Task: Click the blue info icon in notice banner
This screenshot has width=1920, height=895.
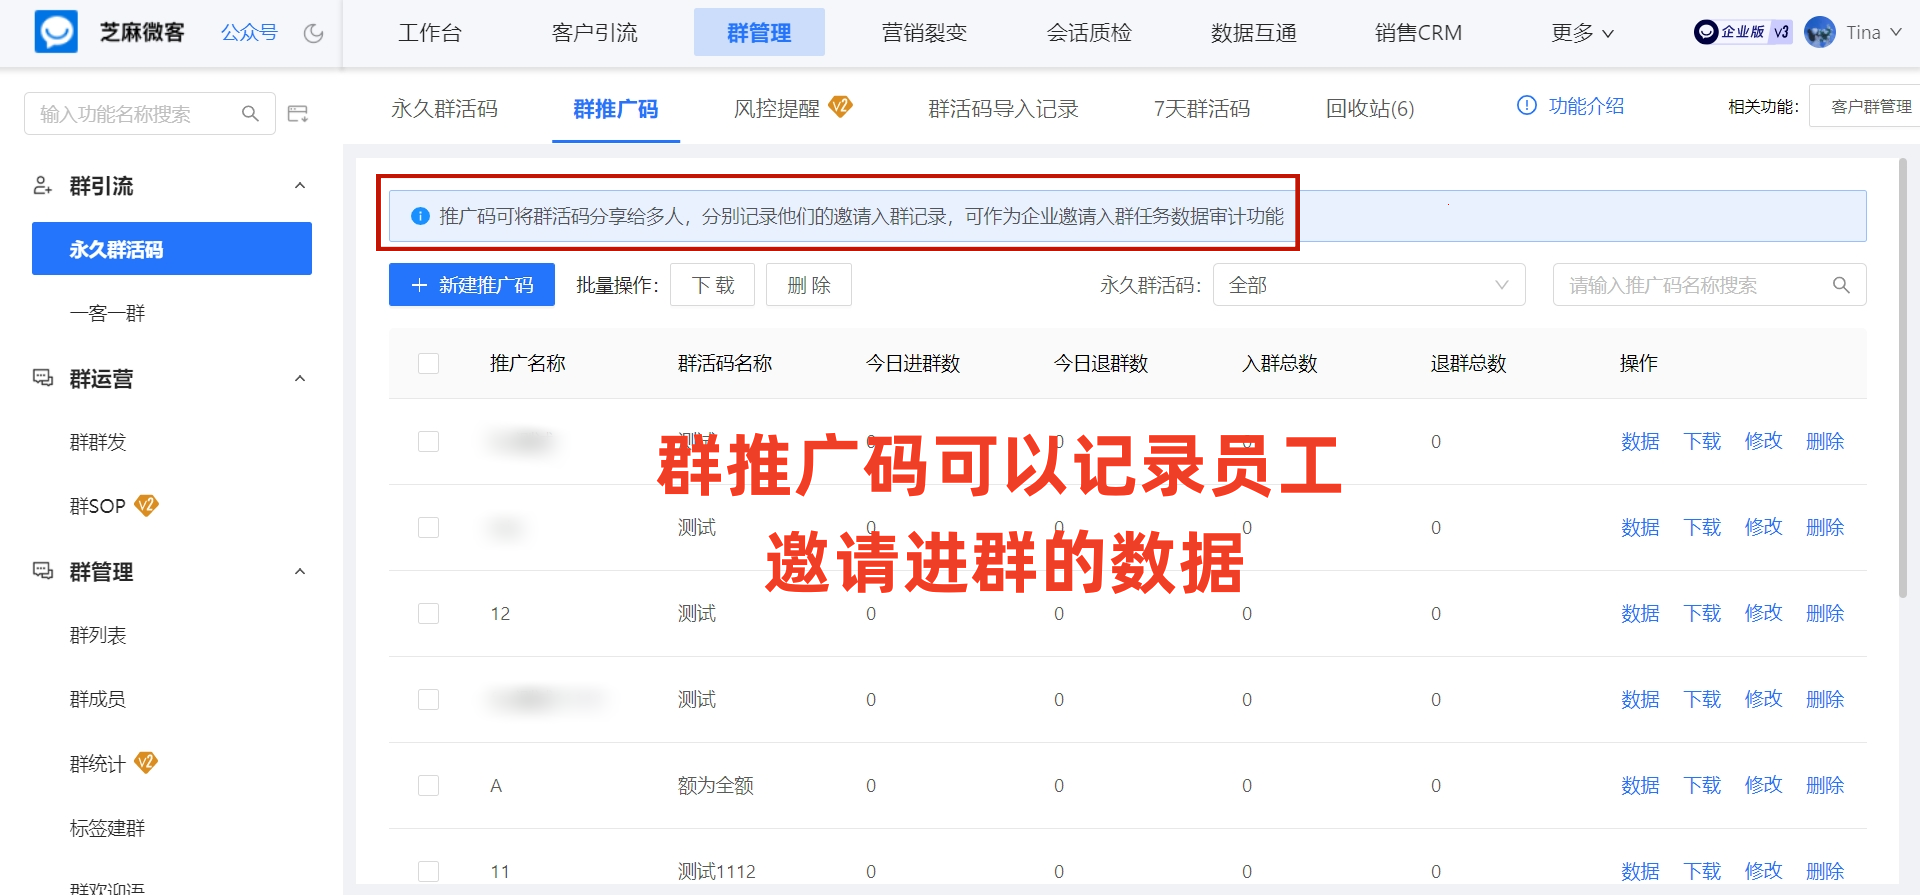Action: click(x=421, y=216)
